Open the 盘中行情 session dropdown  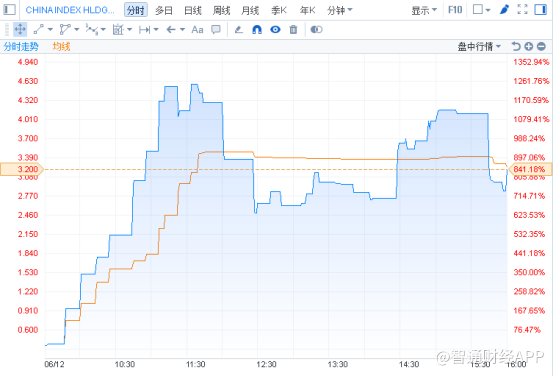click(x=479, y=46)
